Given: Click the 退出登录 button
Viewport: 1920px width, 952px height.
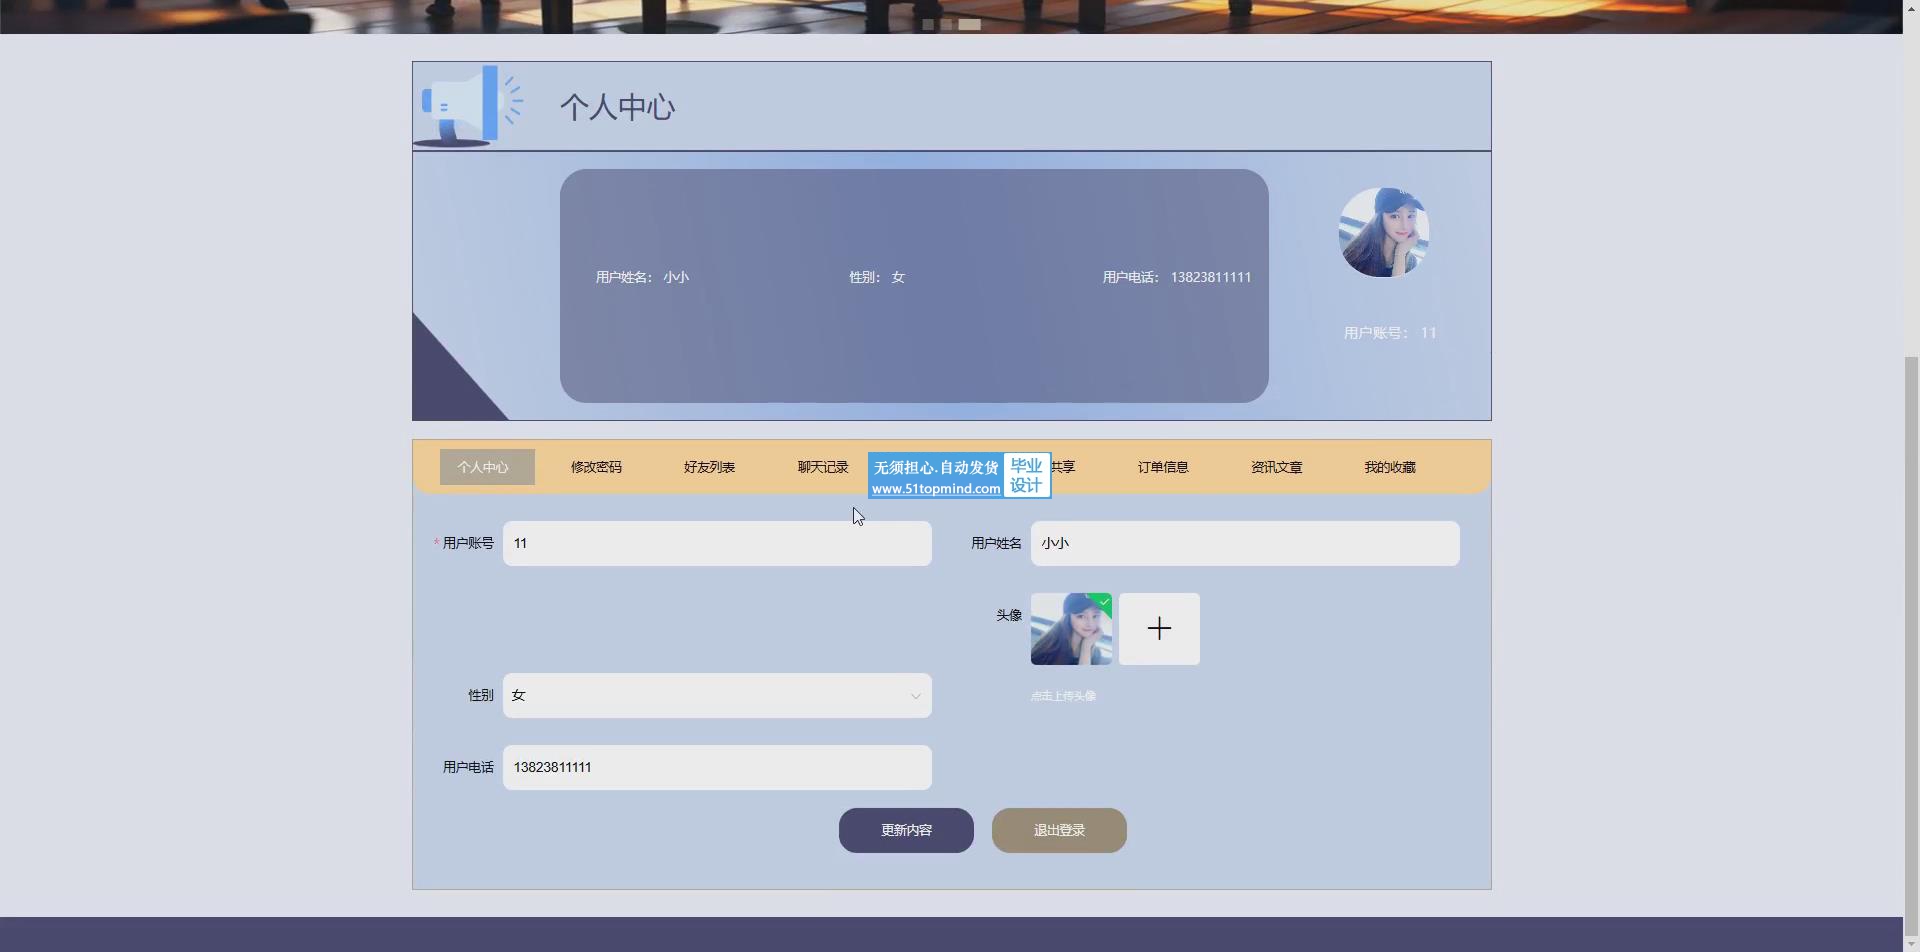Looking at the screenshot, I should 1059,830.
